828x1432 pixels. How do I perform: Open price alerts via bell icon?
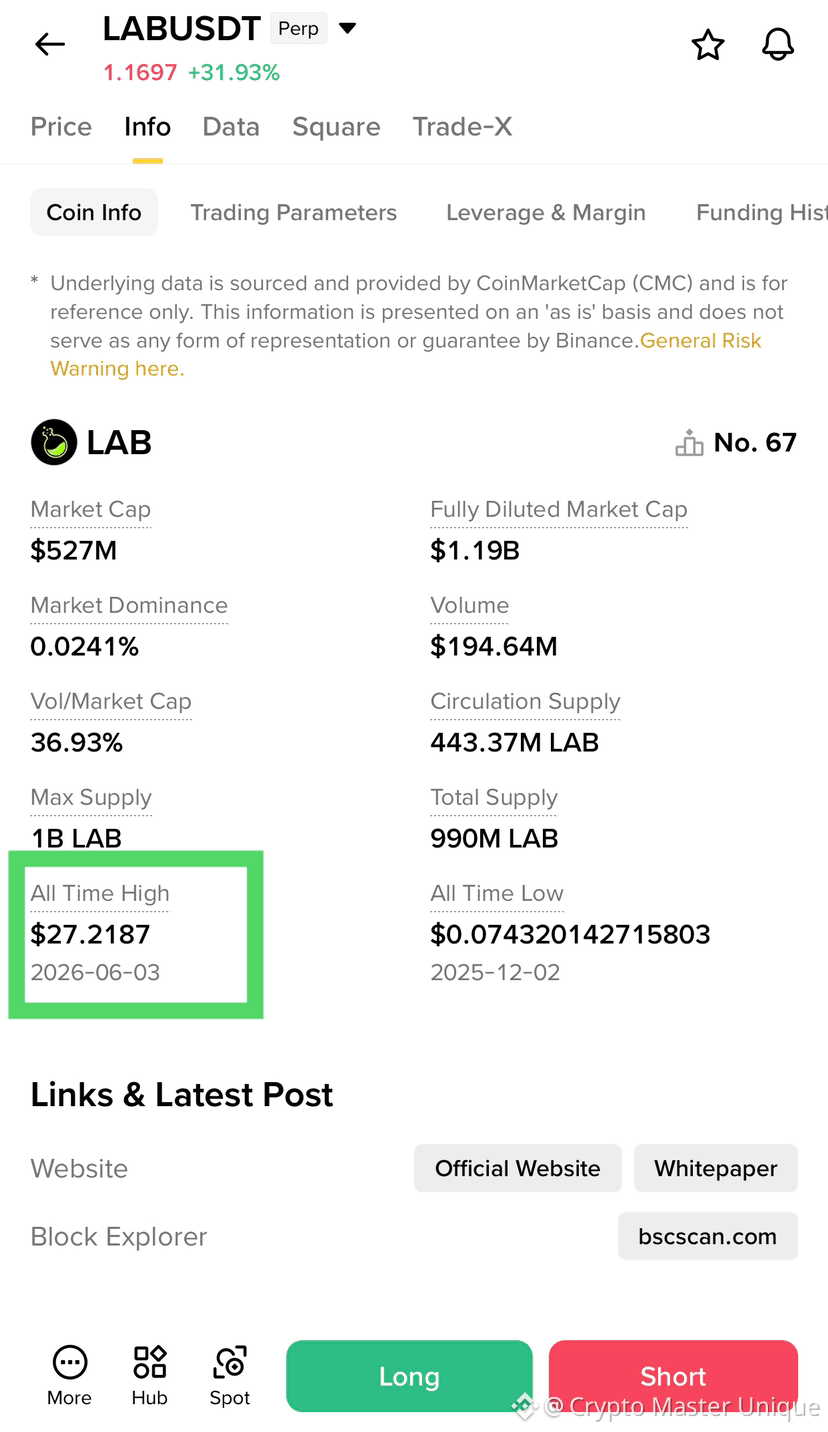pyautogui.click(x=778, y=45)
